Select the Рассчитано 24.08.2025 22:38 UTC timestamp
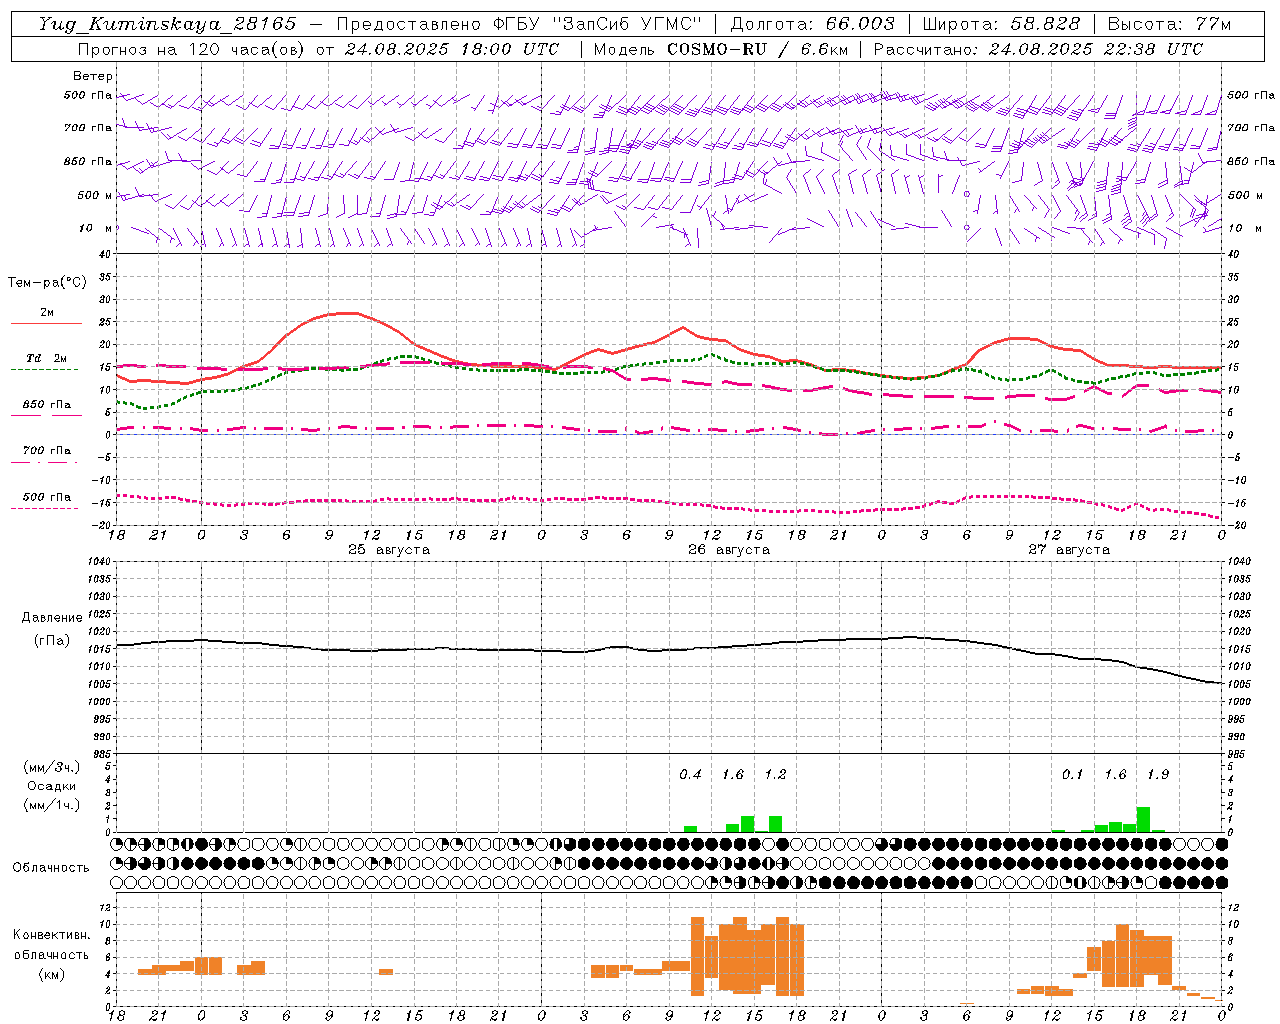This screenshot has width=1280, height=1024. [x=1038, y=49]
